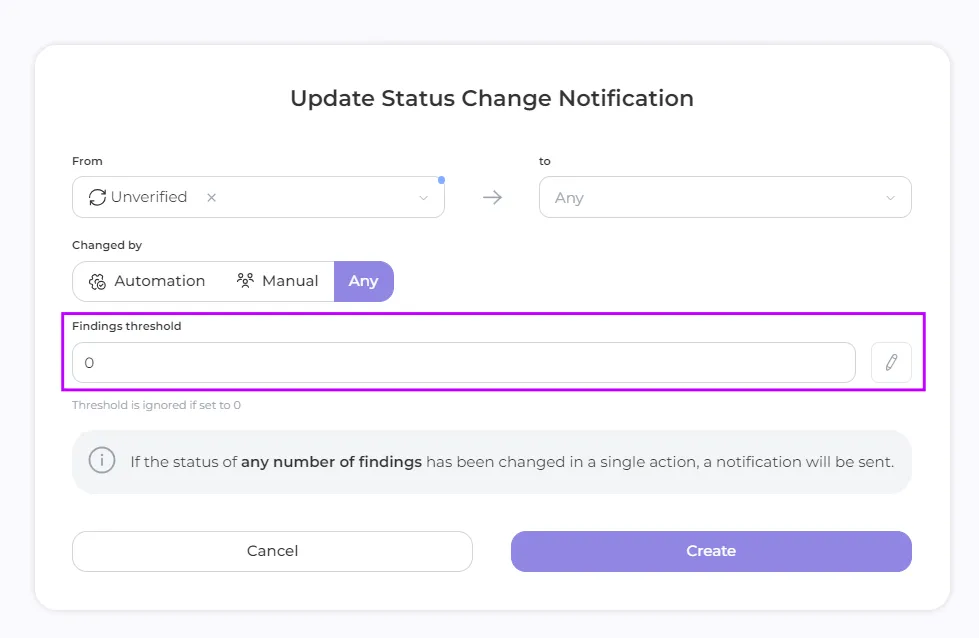Click the Unverified status sync icon
This screenshot has width=979, height=638.
point(97,197)
